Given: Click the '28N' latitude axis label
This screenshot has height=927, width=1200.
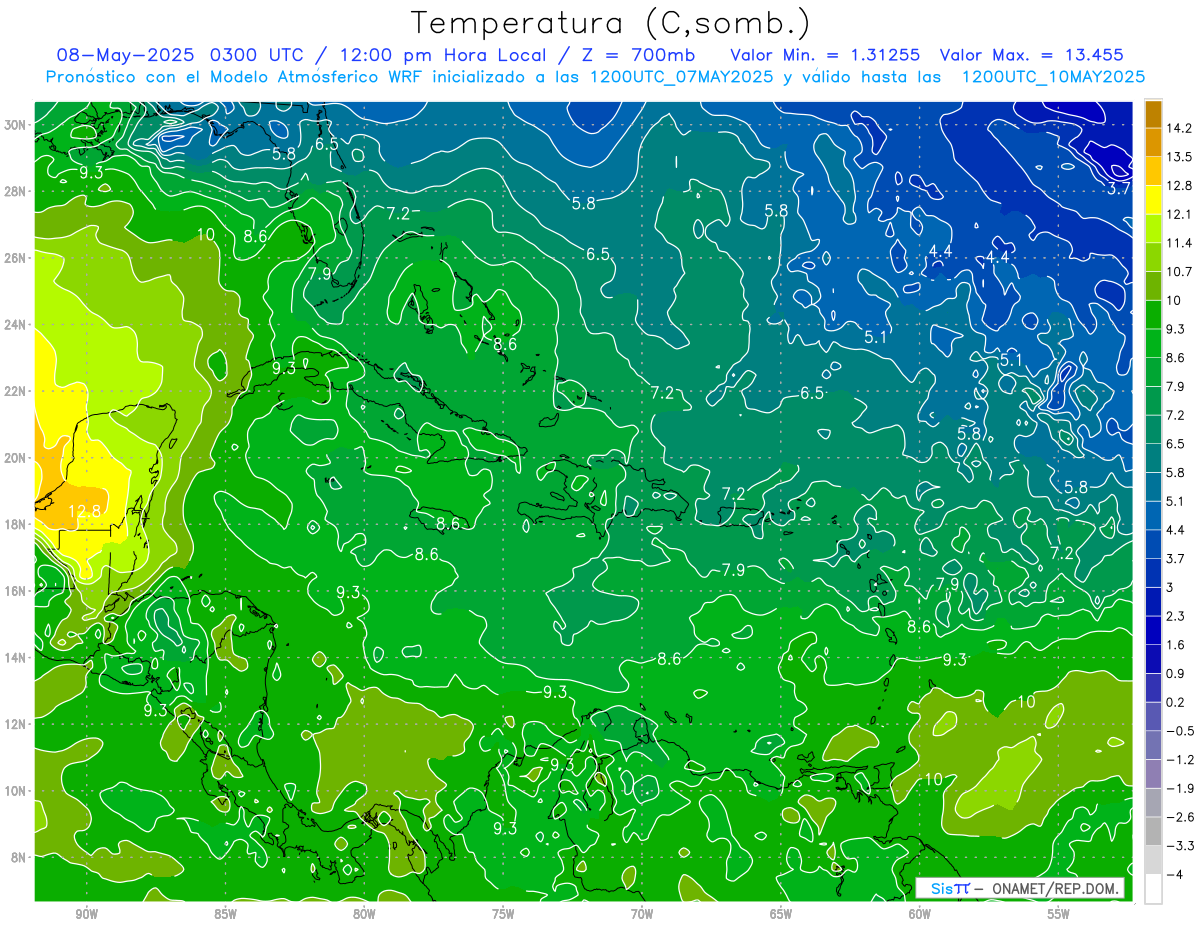Looking at the screenshot, I should coord(16,191).
